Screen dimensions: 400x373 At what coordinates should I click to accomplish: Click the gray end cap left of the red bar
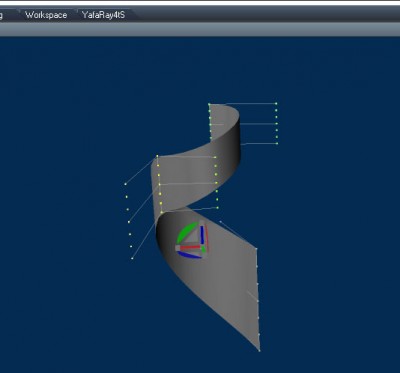pos(178,248)
